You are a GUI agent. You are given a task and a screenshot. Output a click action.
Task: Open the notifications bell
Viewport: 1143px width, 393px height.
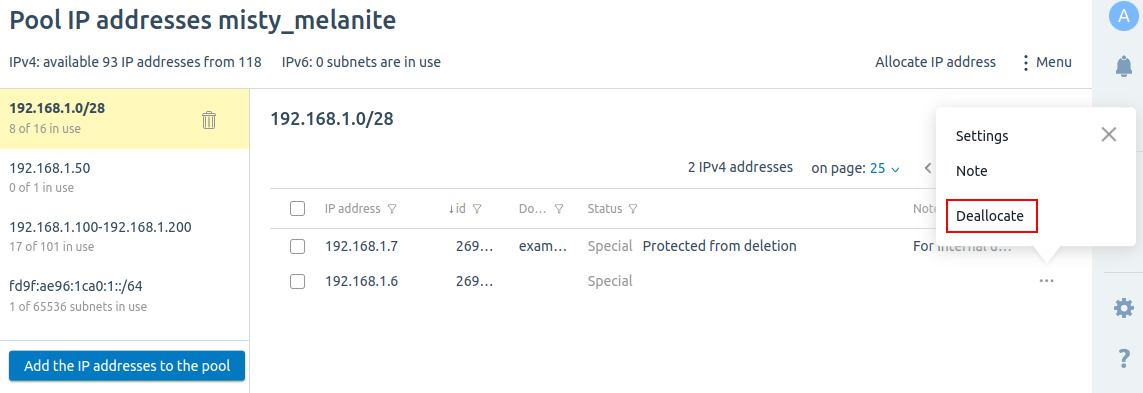1123,67
